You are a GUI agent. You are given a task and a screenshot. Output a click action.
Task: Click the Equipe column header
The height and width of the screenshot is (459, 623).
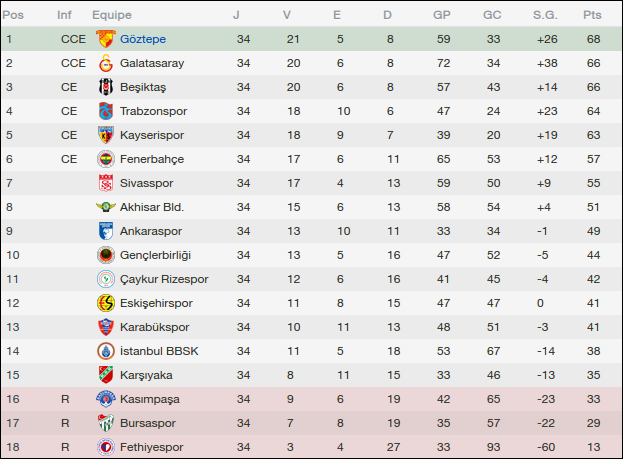(x=112, y=15)
